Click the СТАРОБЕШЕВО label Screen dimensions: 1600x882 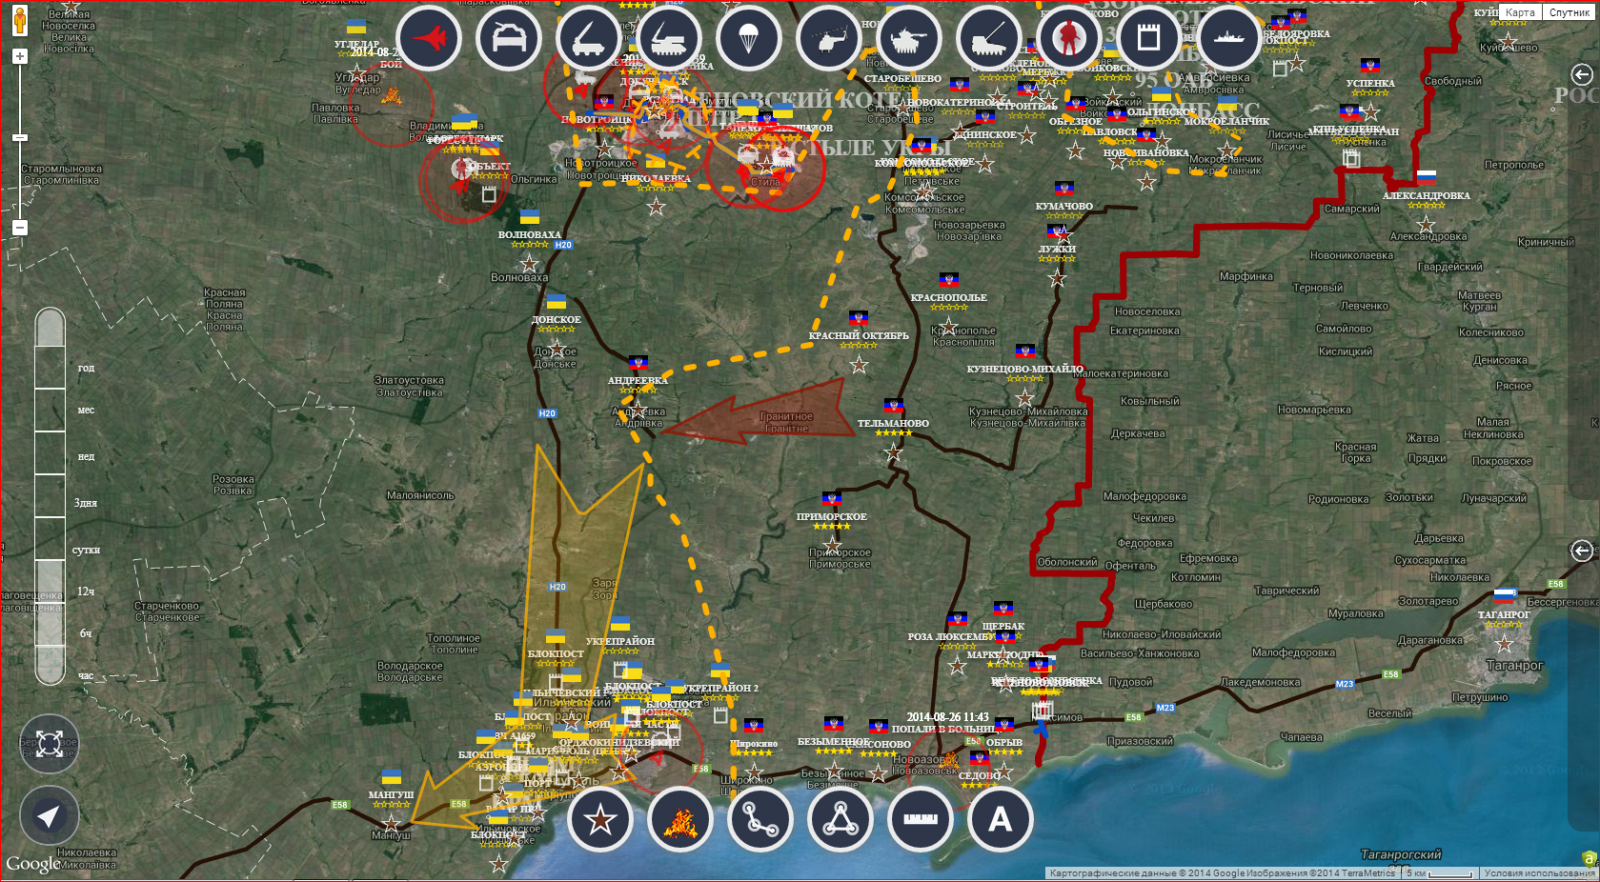903,78
